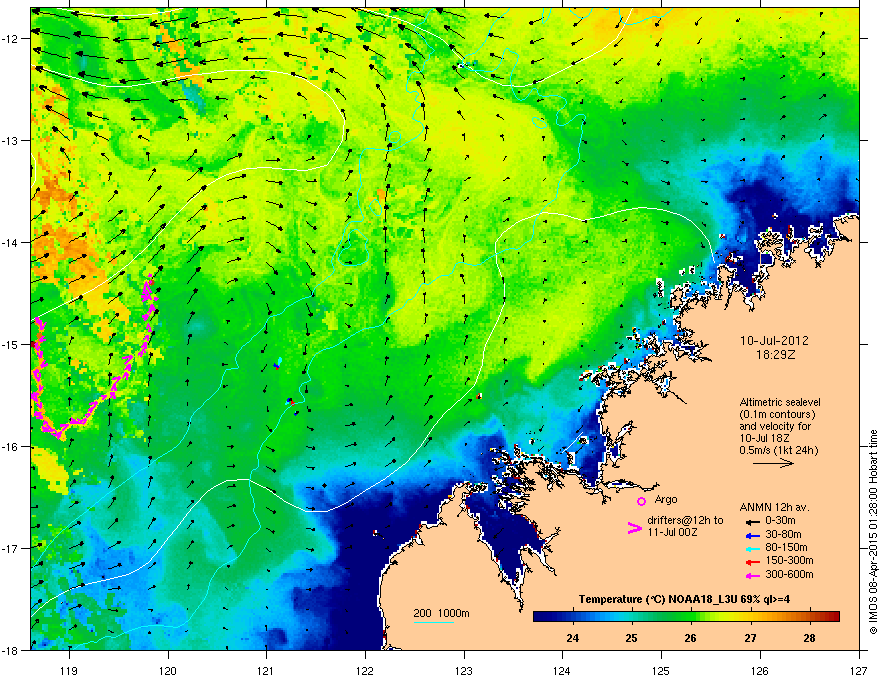Click the IMOS copyright timestamp text
This screenshot has height=680, width=880.
873,532
